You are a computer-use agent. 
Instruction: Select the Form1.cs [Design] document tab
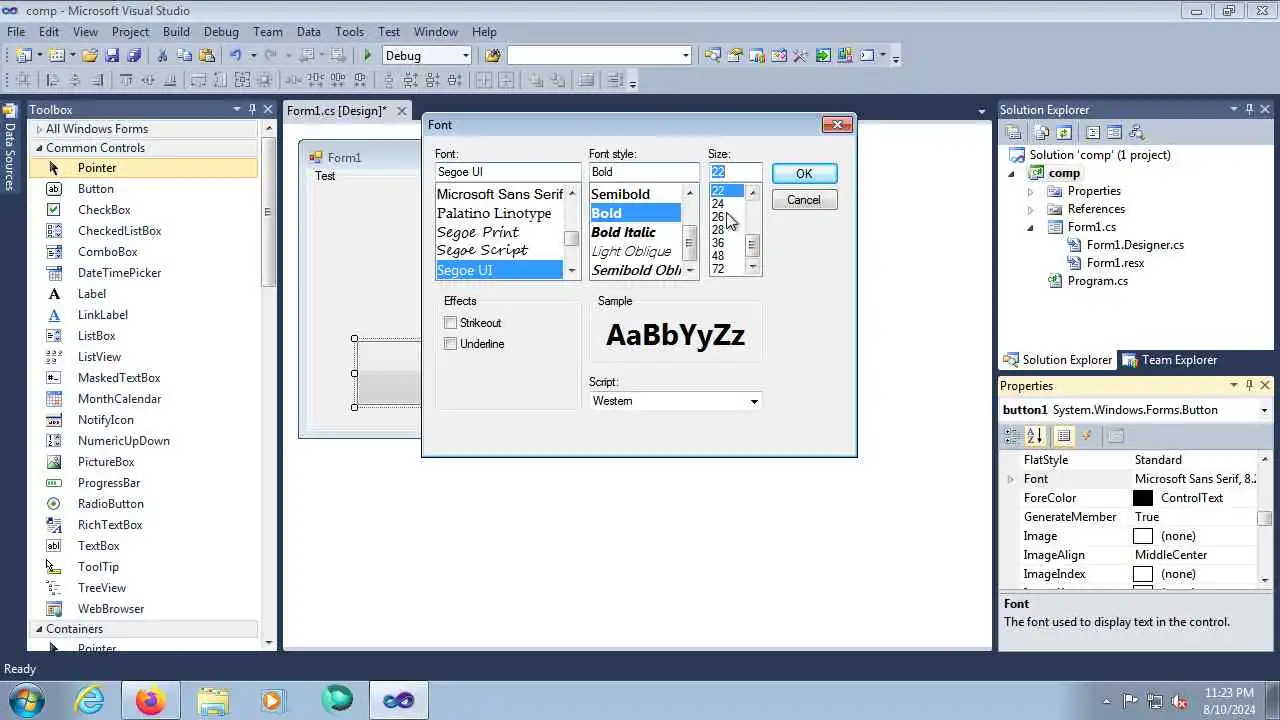(337, 111)
